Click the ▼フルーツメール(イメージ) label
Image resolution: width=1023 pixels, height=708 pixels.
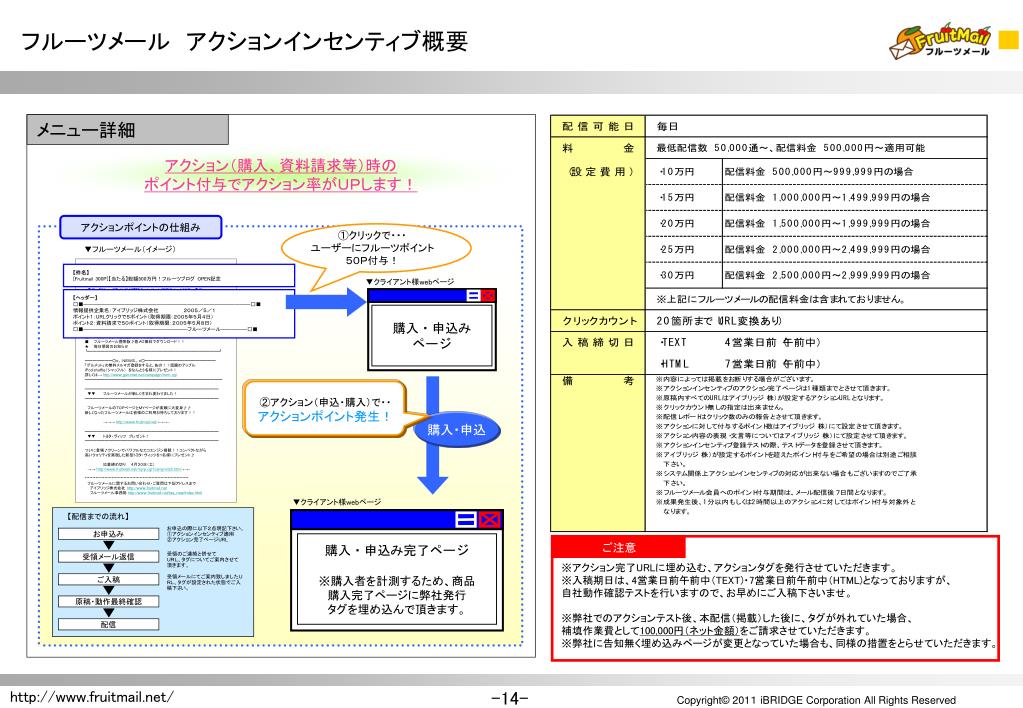130,249
